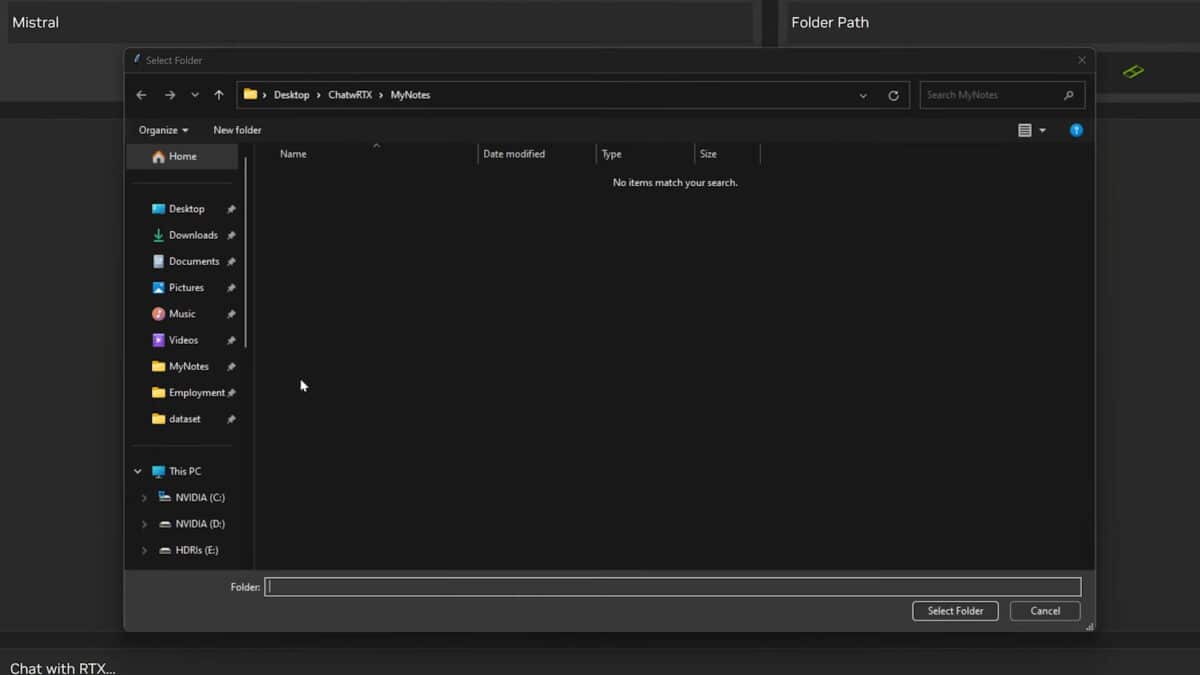Click the pin icon next to Documents
1200x675 pixels.
[x=231, y=261]
